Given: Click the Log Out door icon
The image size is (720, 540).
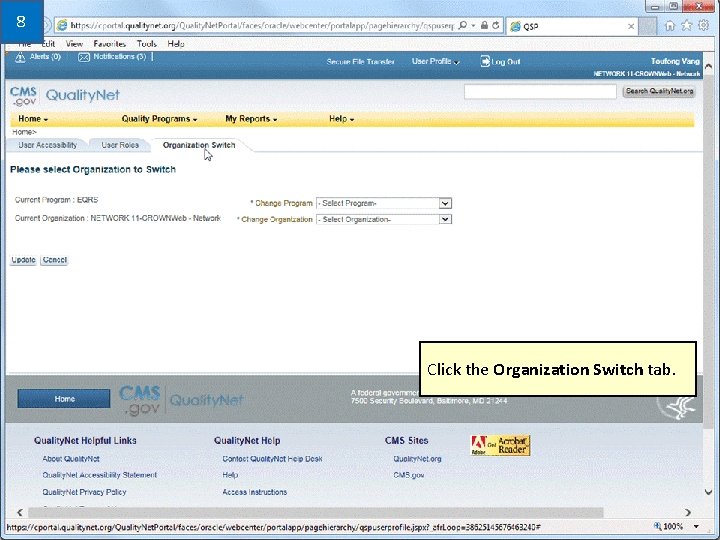Looking at the screenshot, I should 485,61.
